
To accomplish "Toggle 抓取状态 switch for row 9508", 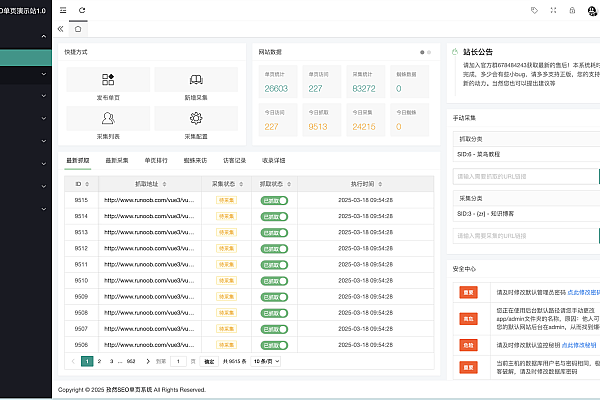I will pos(274,313).
